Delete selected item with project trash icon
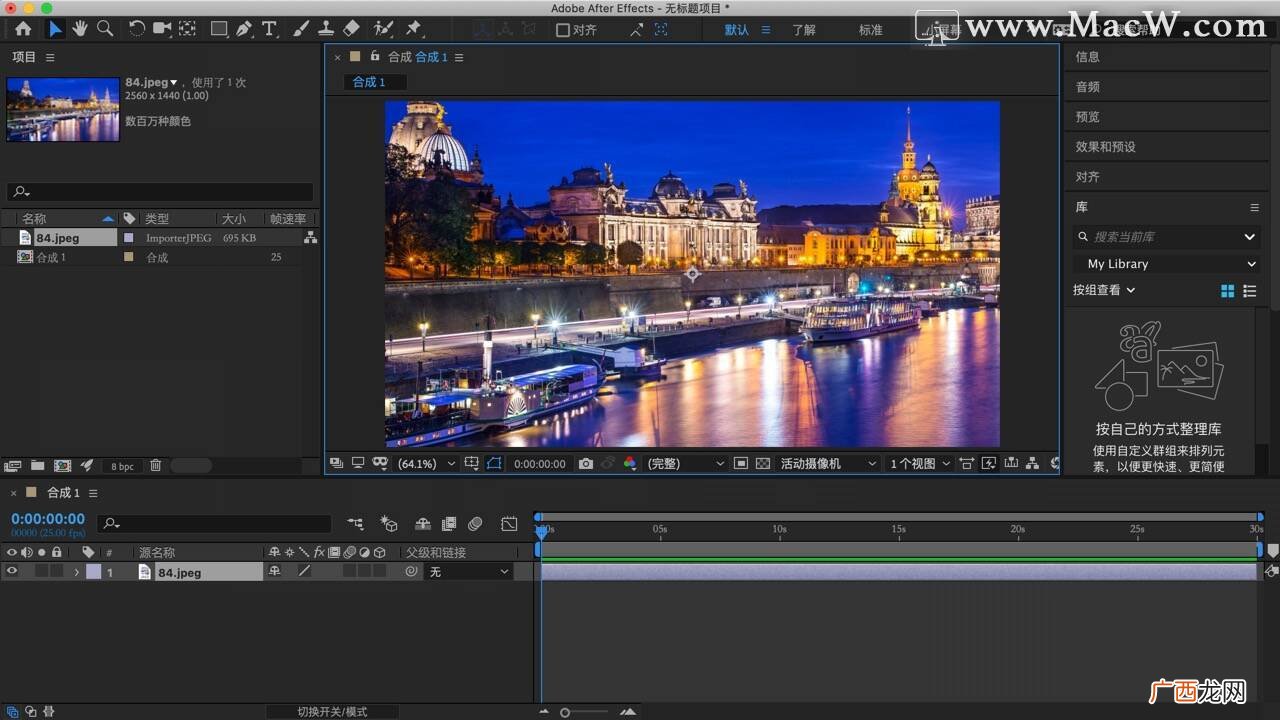This screenshot has height=720, width=1280. [x=155, y=465]
